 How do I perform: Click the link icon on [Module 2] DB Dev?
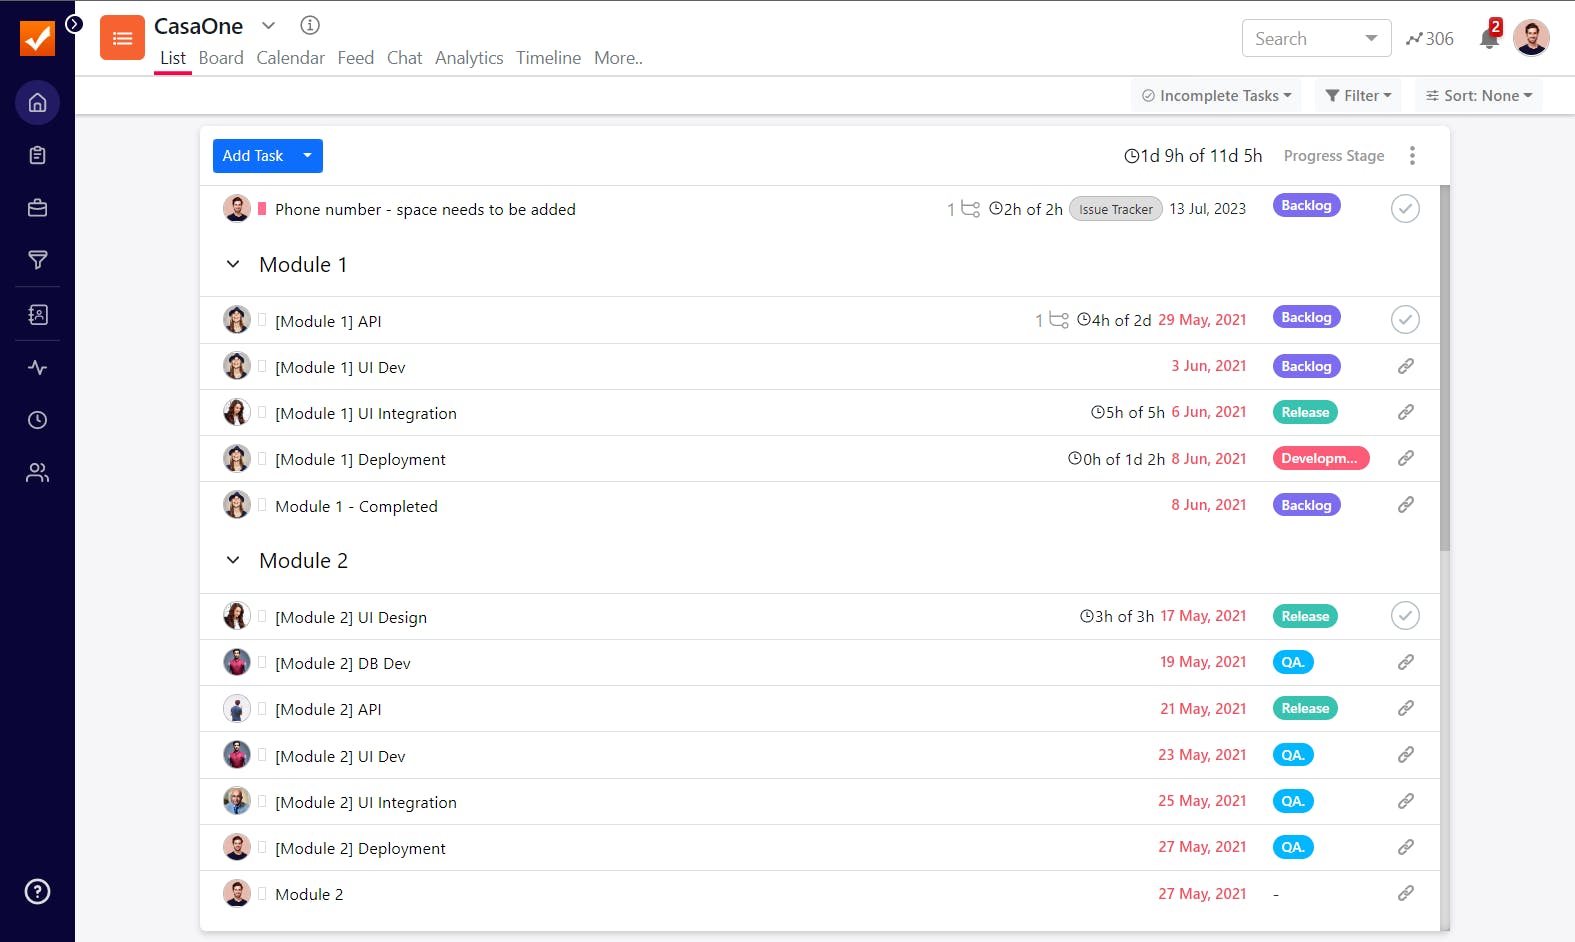point(1405,662)
